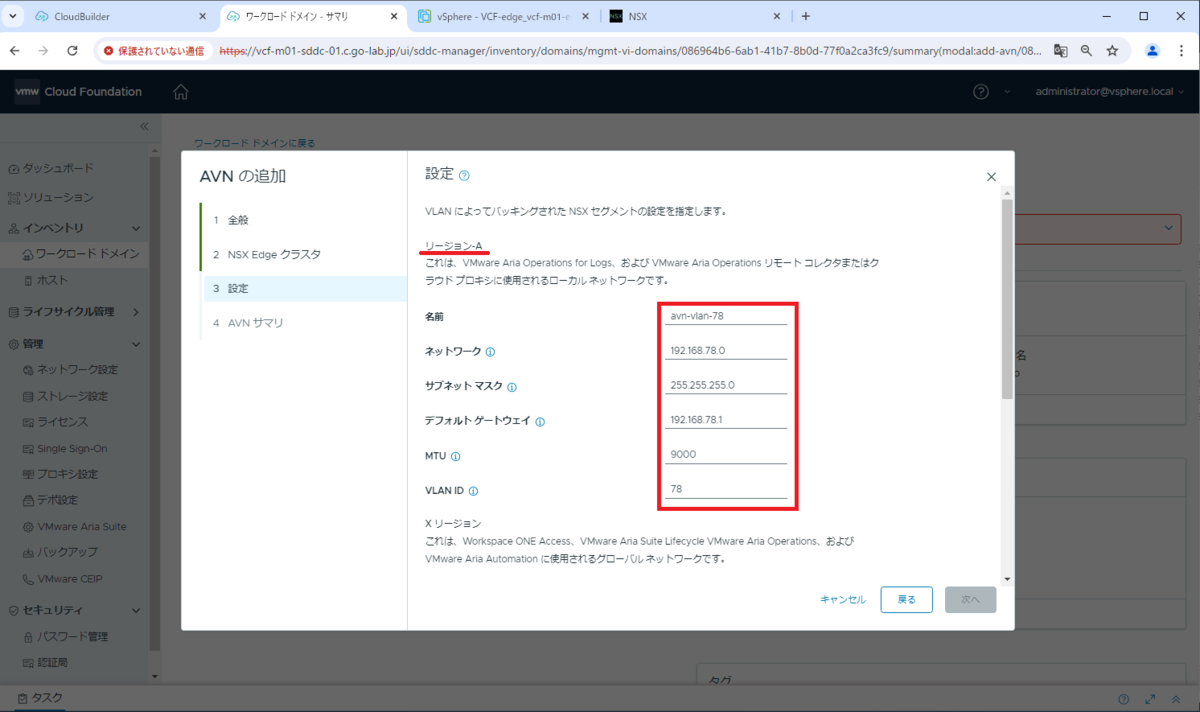Screen dimensions: 1200x712
Task: Select wizard step 1 全般
Action: 304,220
